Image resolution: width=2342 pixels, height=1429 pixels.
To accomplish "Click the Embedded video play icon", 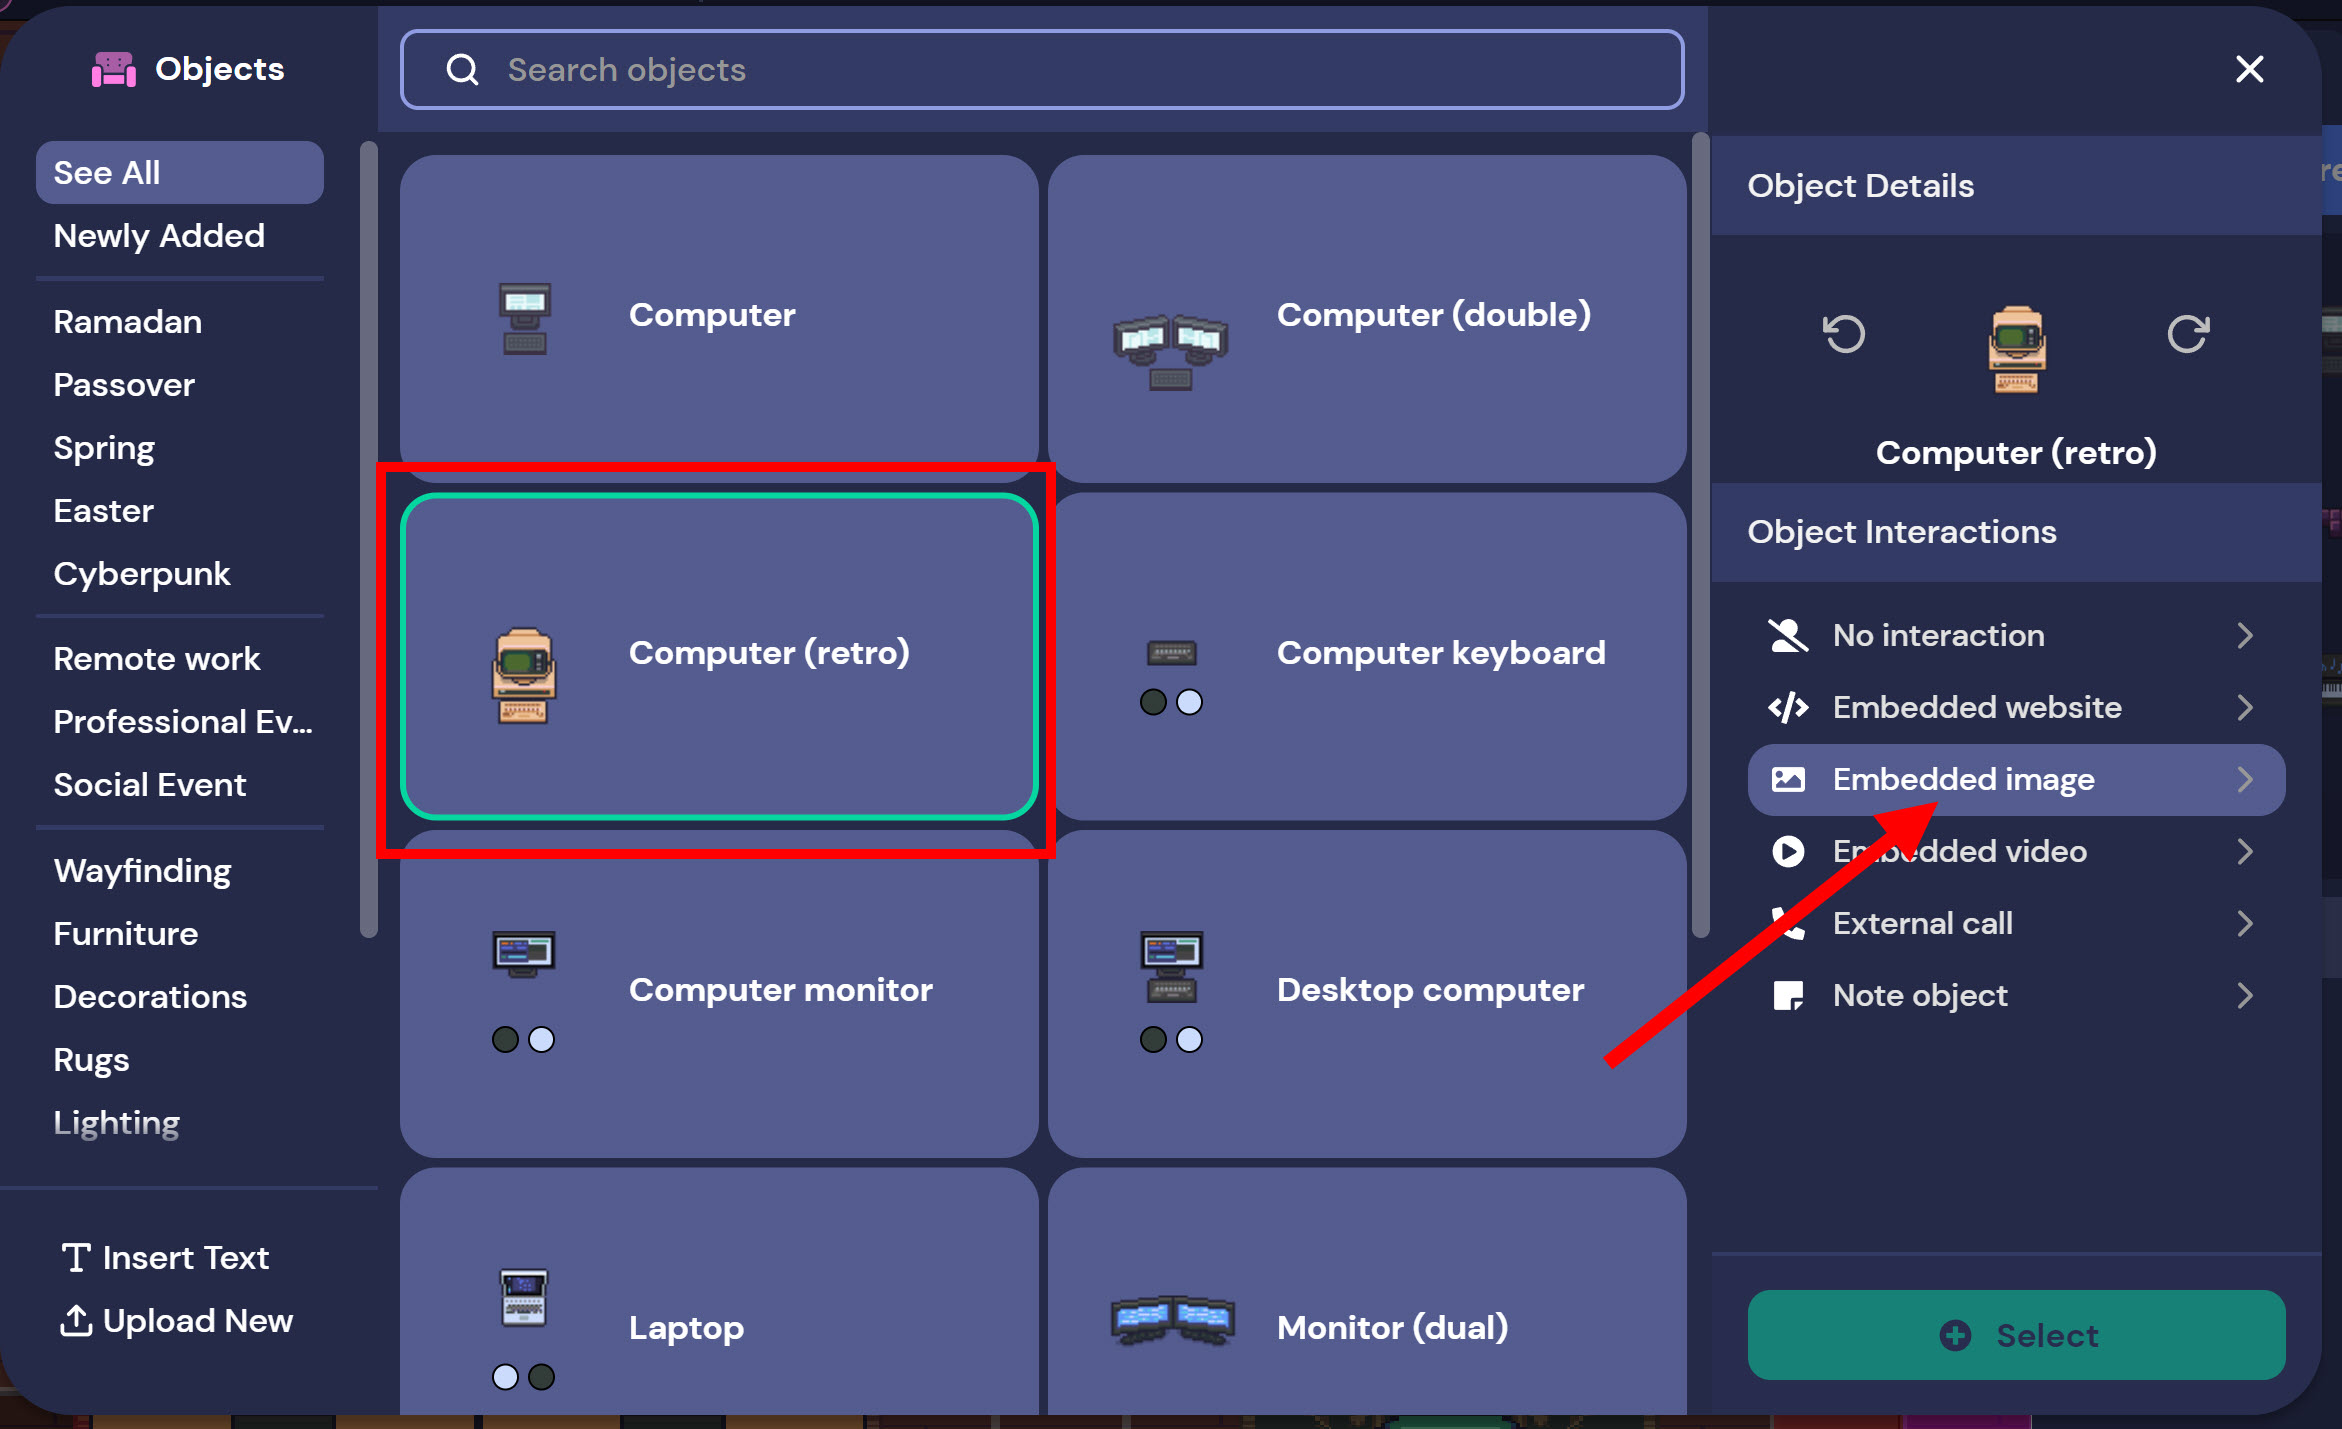I will click(1787, 851).
